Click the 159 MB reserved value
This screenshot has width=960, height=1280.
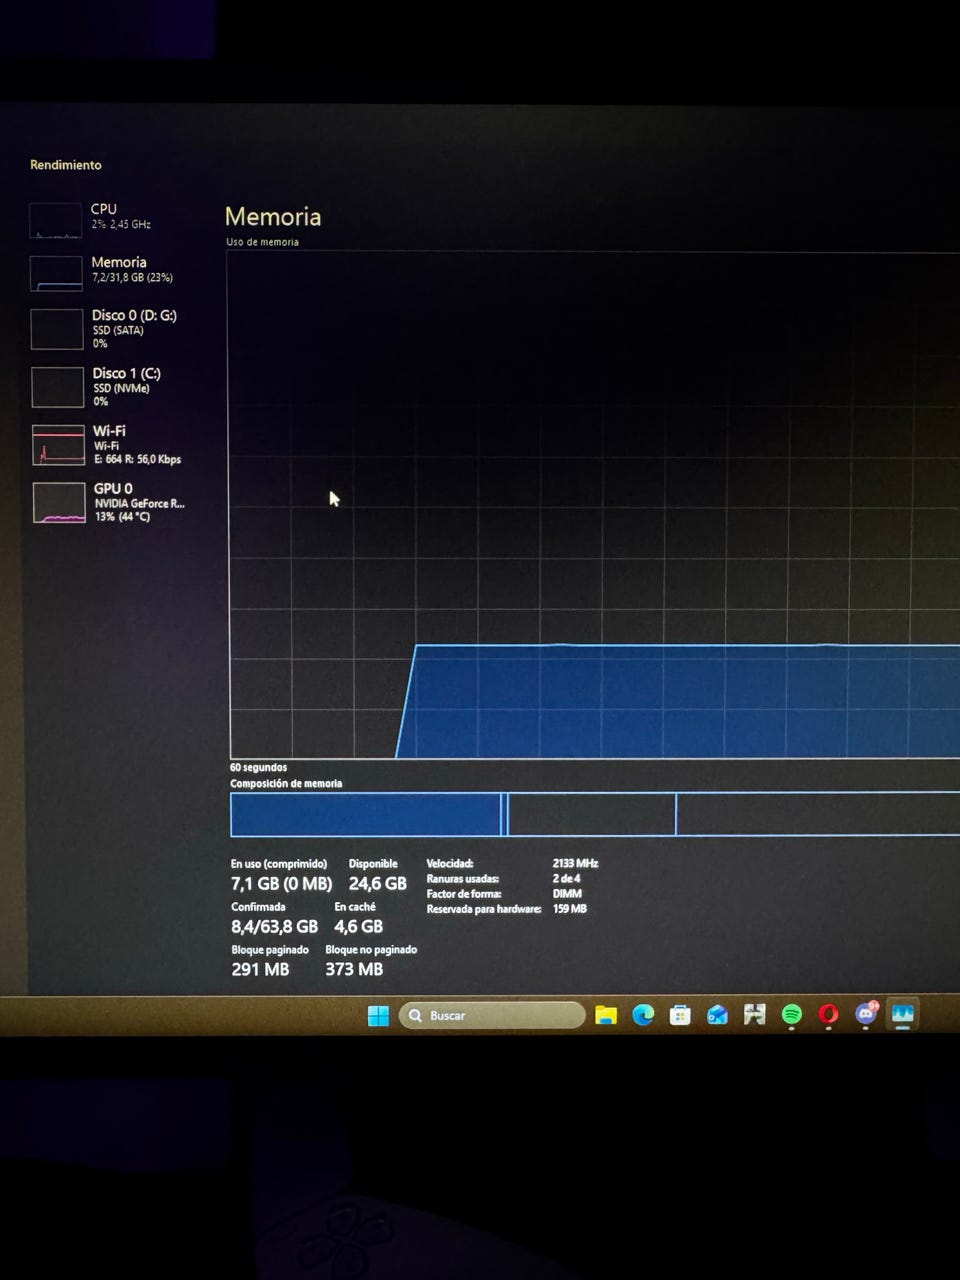point(570,909)
